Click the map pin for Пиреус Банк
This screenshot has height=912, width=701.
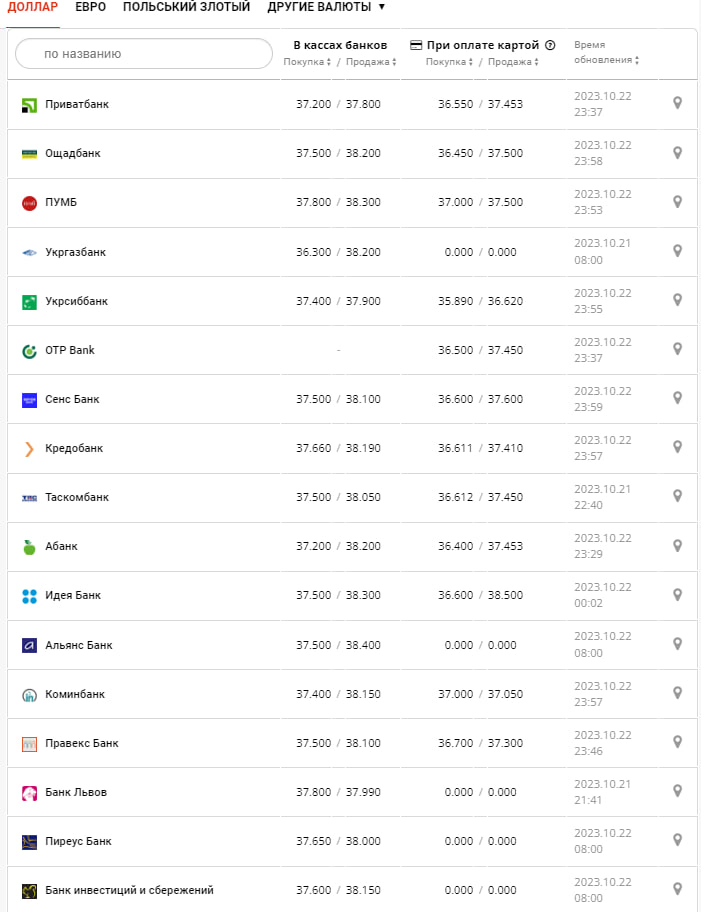(x=677, y=840)
